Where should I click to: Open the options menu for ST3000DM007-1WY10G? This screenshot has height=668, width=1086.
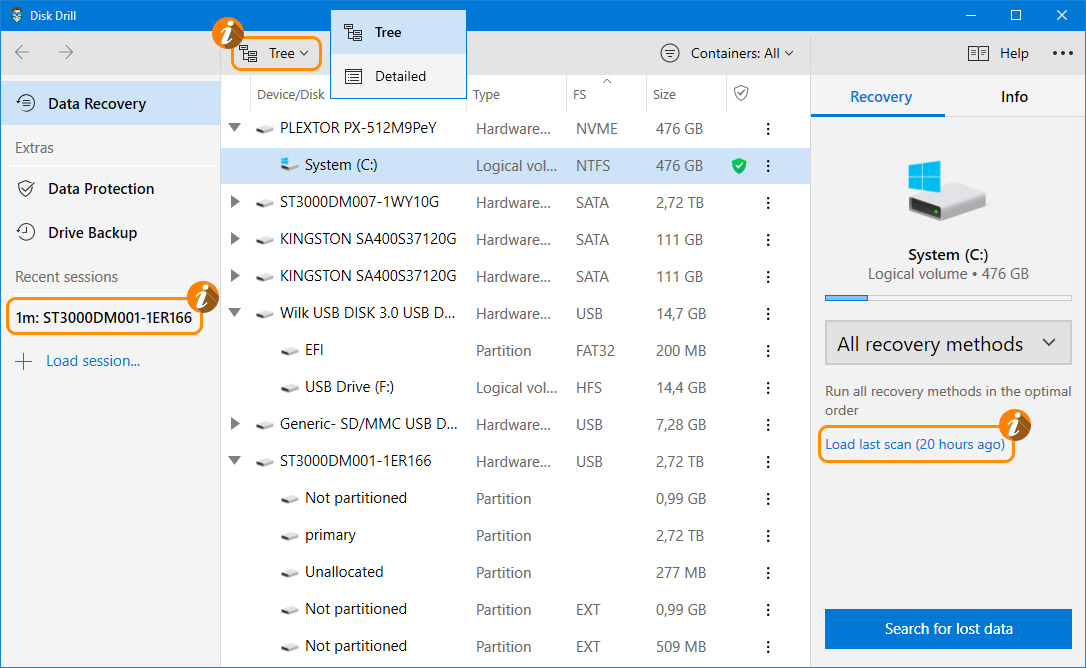tap(768, 203)
